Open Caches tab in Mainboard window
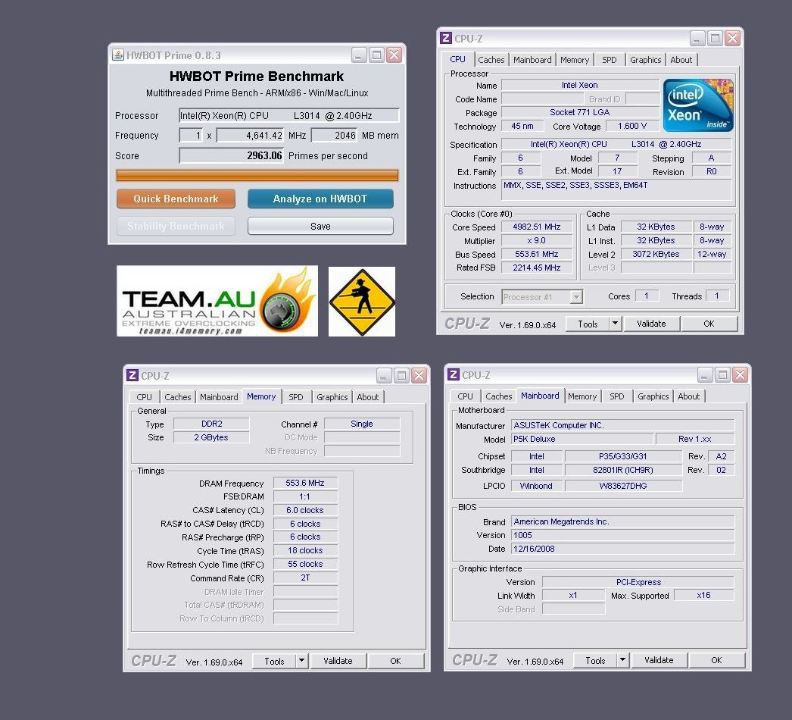Viewport: 792px width, 720px height. coord(499,396)
